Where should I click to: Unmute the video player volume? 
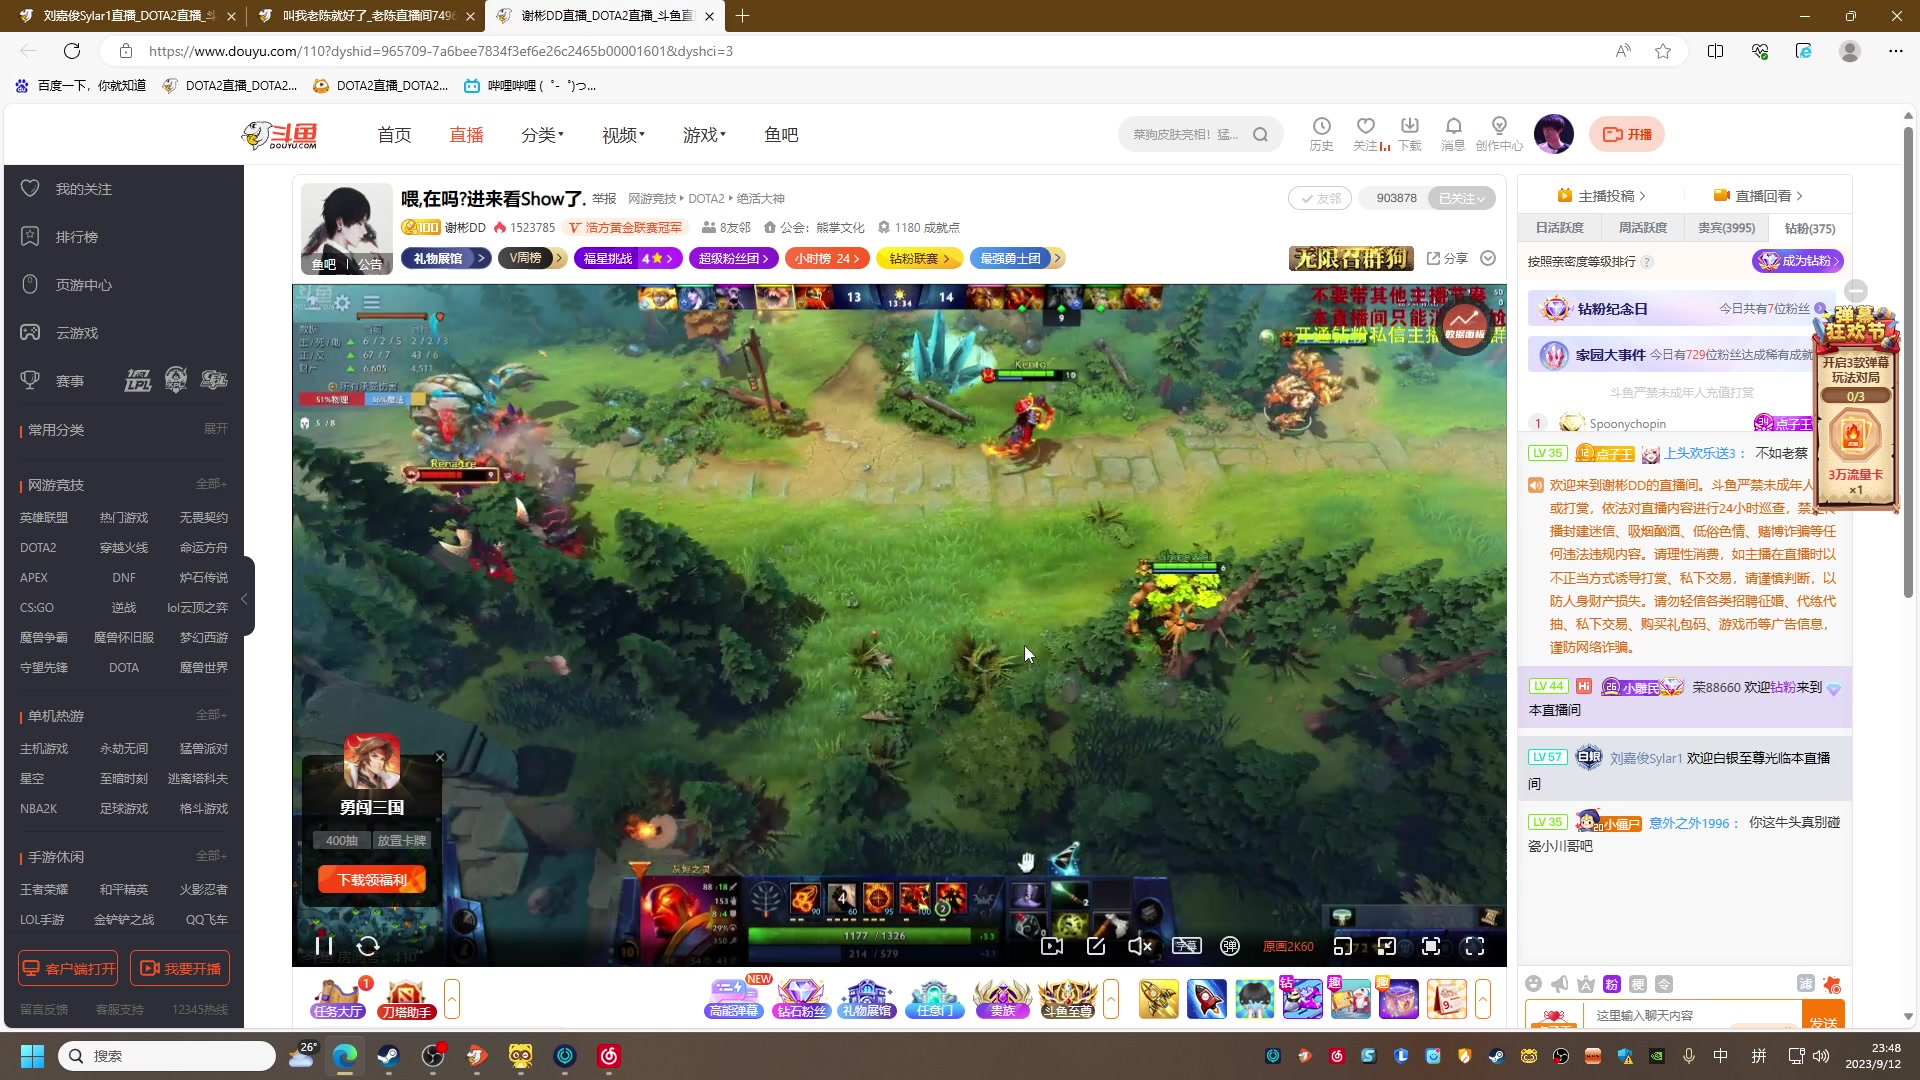[x=1140, y=946]
